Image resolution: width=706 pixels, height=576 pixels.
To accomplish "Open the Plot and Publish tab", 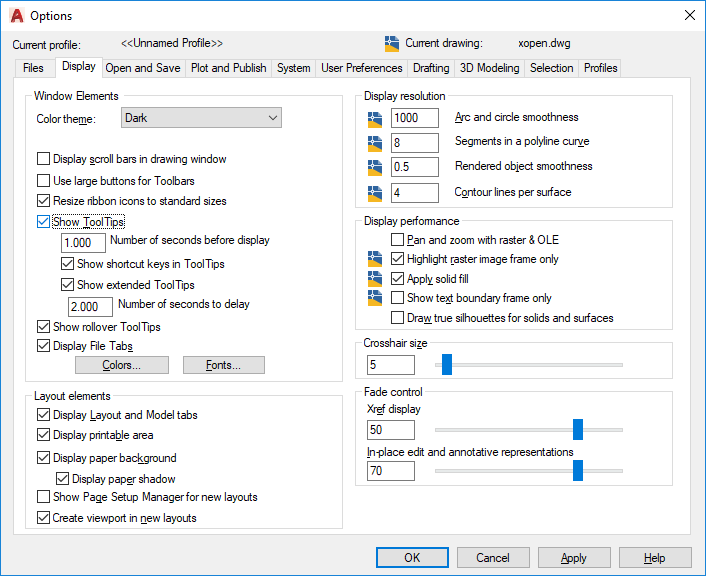I will (x=228, y=68).
